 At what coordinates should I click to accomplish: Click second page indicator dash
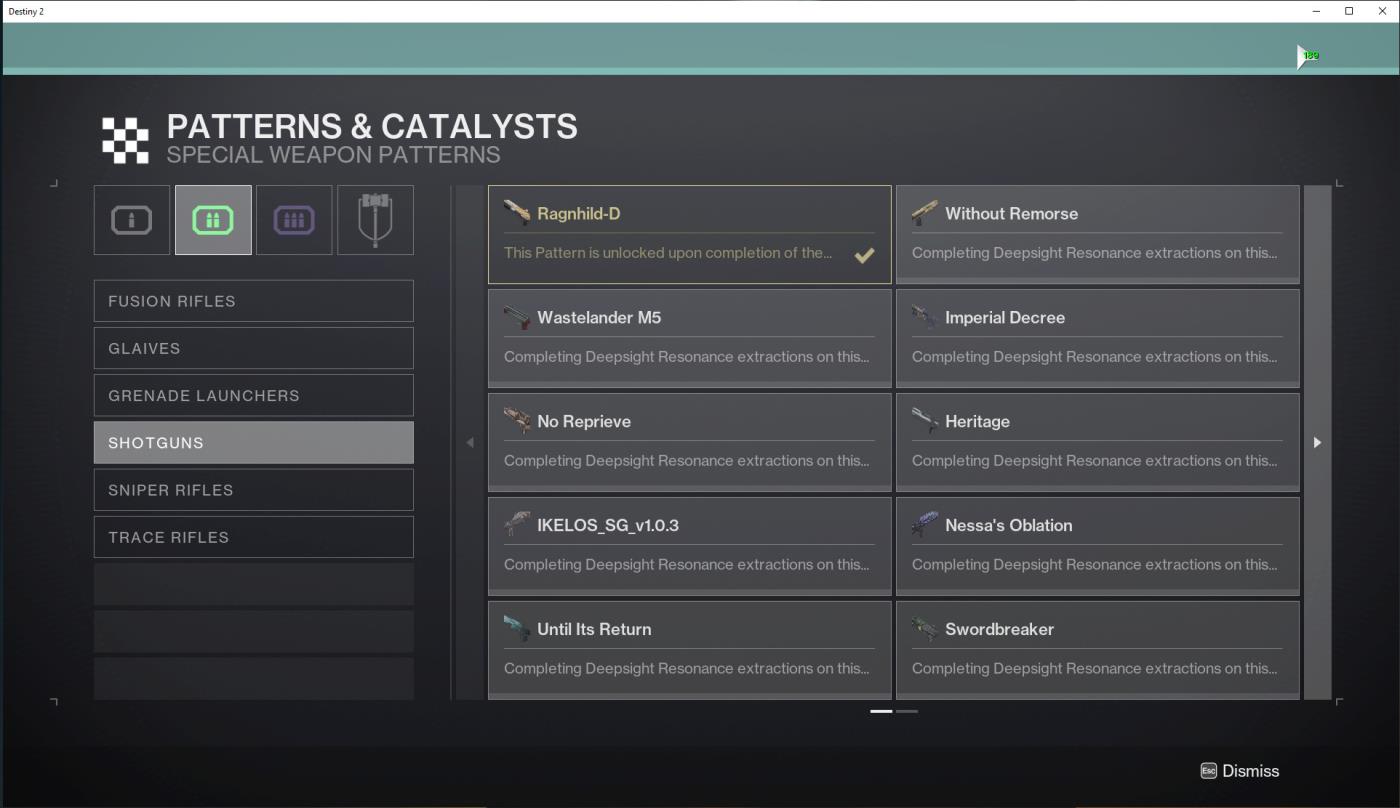click(x=907, y=711)
